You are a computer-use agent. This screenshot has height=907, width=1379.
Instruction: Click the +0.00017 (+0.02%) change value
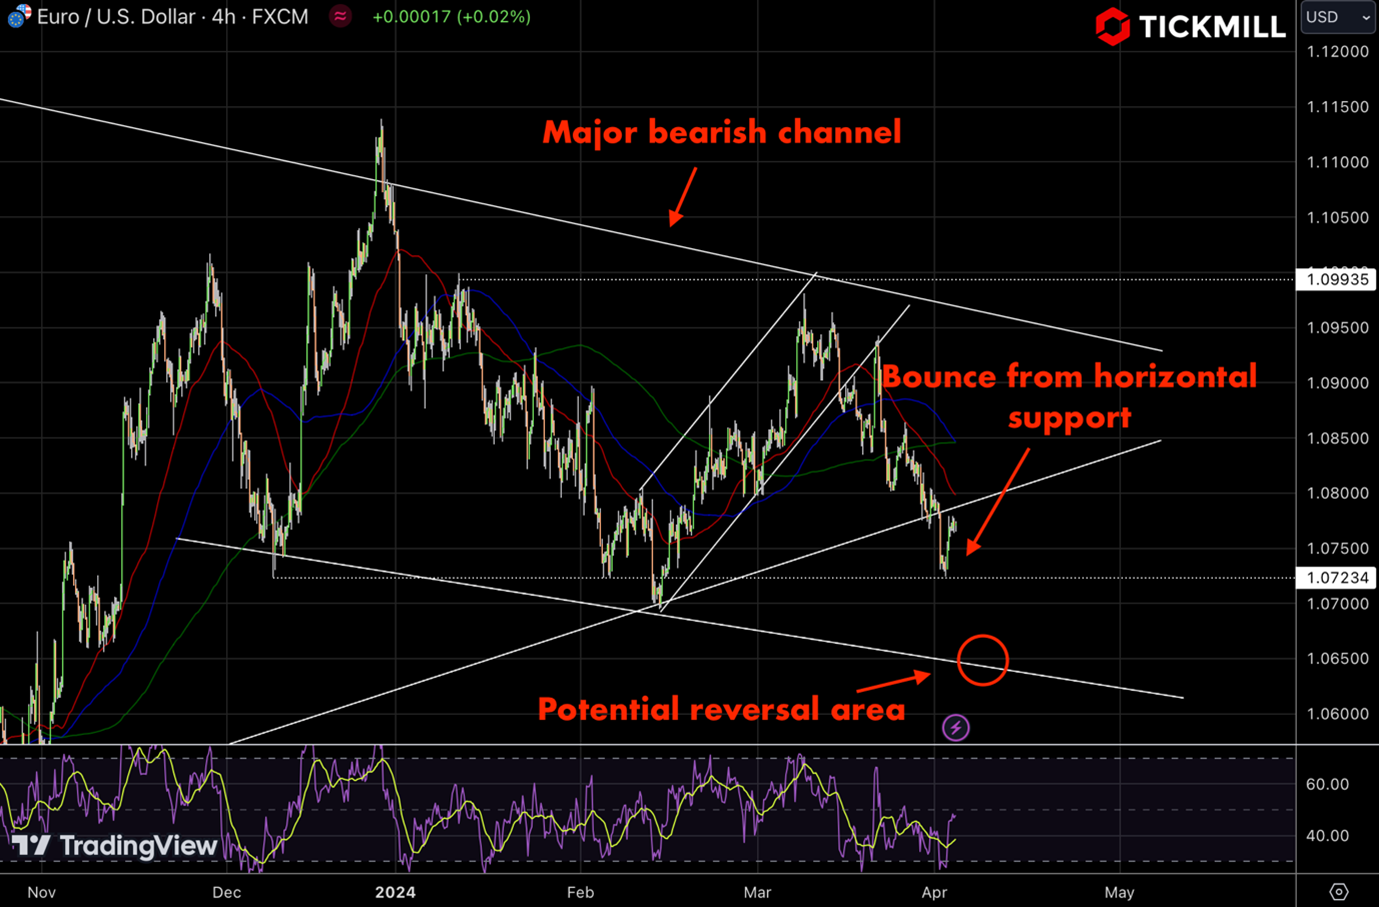coord(451,17)
